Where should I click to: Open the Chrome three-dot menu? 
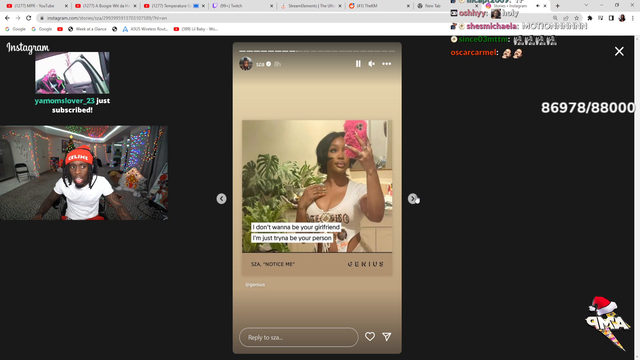(633, 18)
